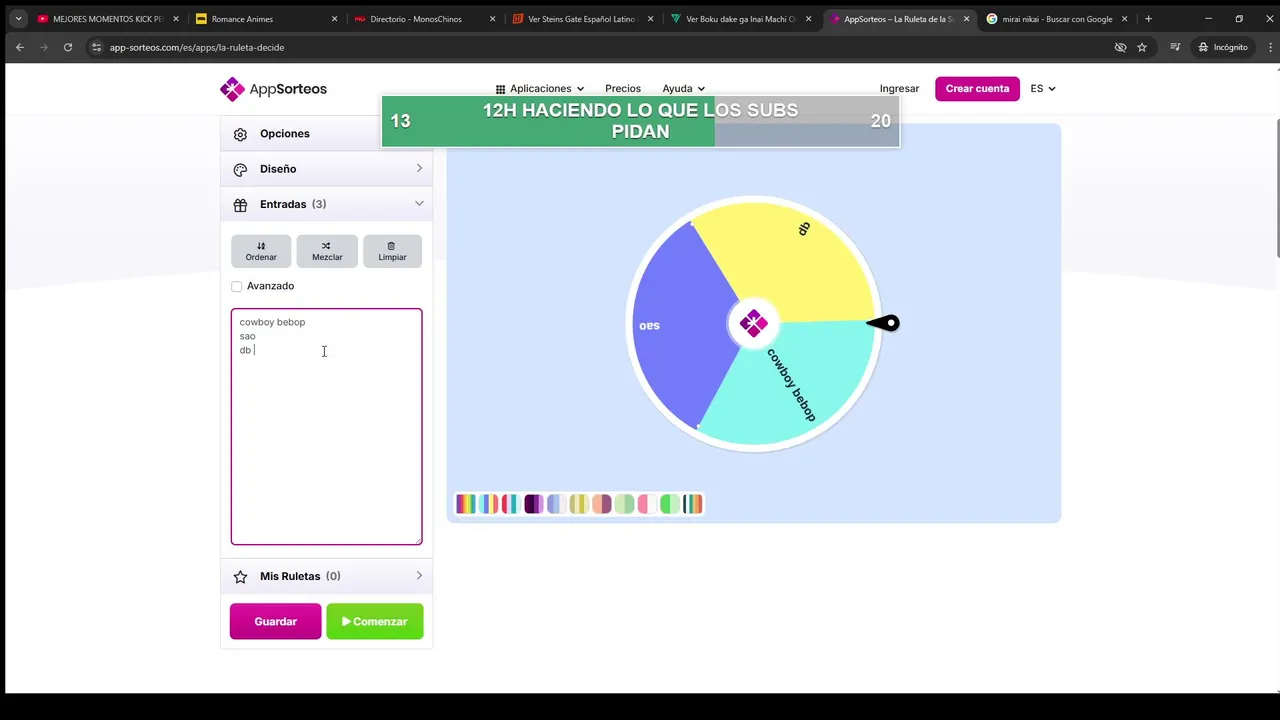The image size is (1280, 720).
Task: Collapse the Entradas section
Action: click(x=326, y=204)
